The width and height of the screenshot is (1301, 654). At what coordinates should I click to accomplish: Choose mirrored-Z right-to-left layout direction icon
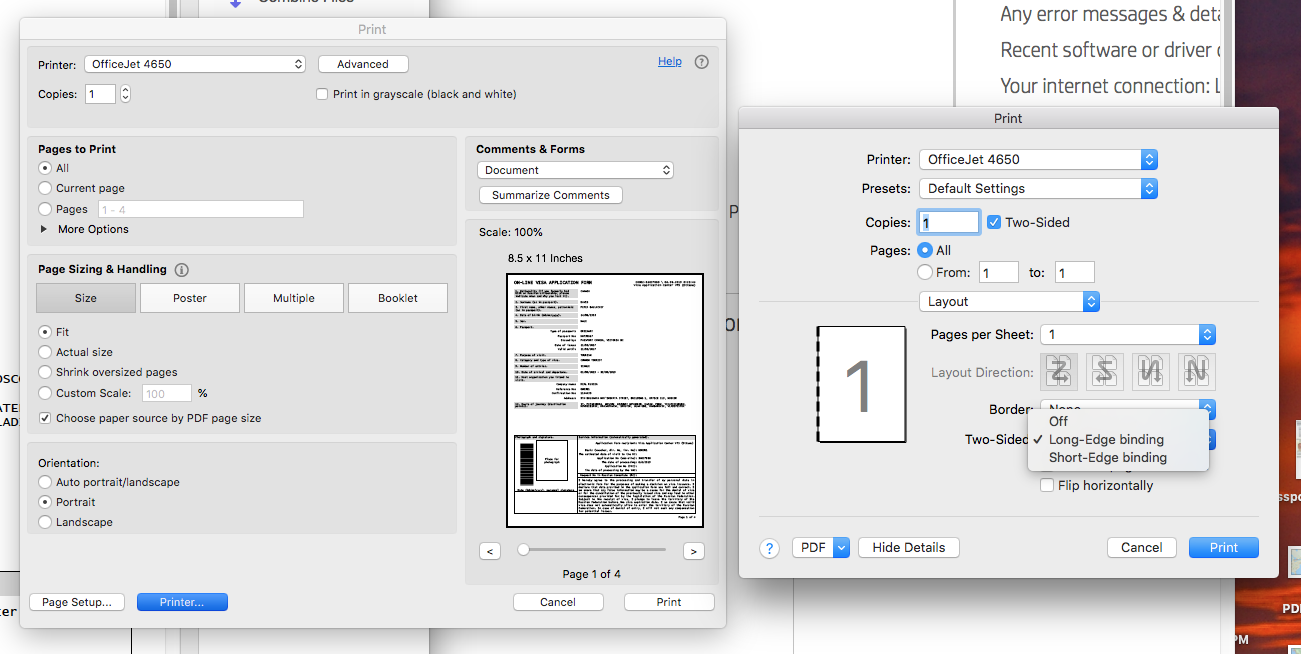coord(1105,372)
